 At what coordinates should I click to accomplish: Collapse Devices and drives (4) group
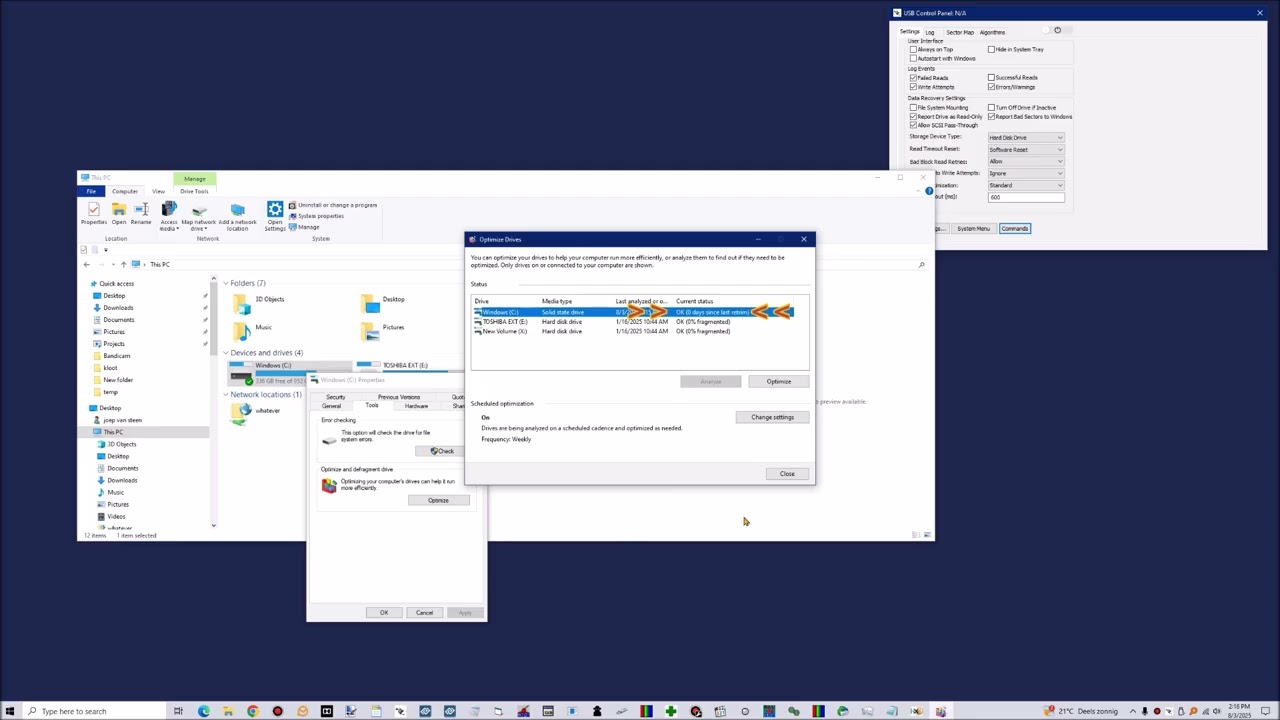pyautogui.click(x=226, y=353)
